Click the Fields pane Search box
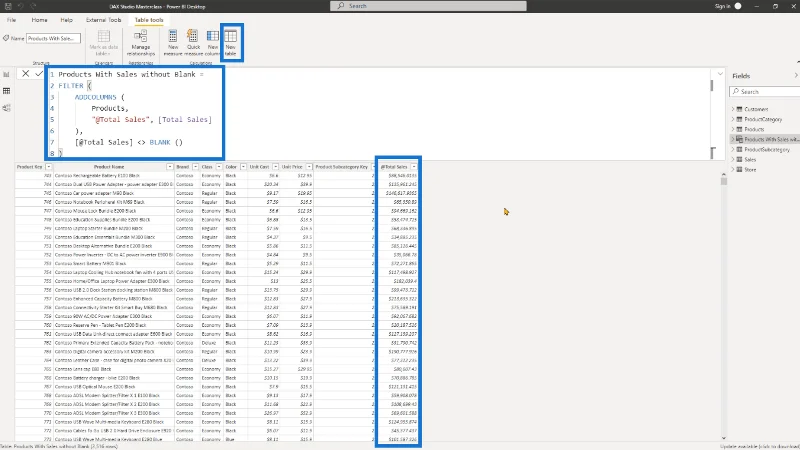The width and height of the screenshot is (800, 450). (x=765, y=92)
